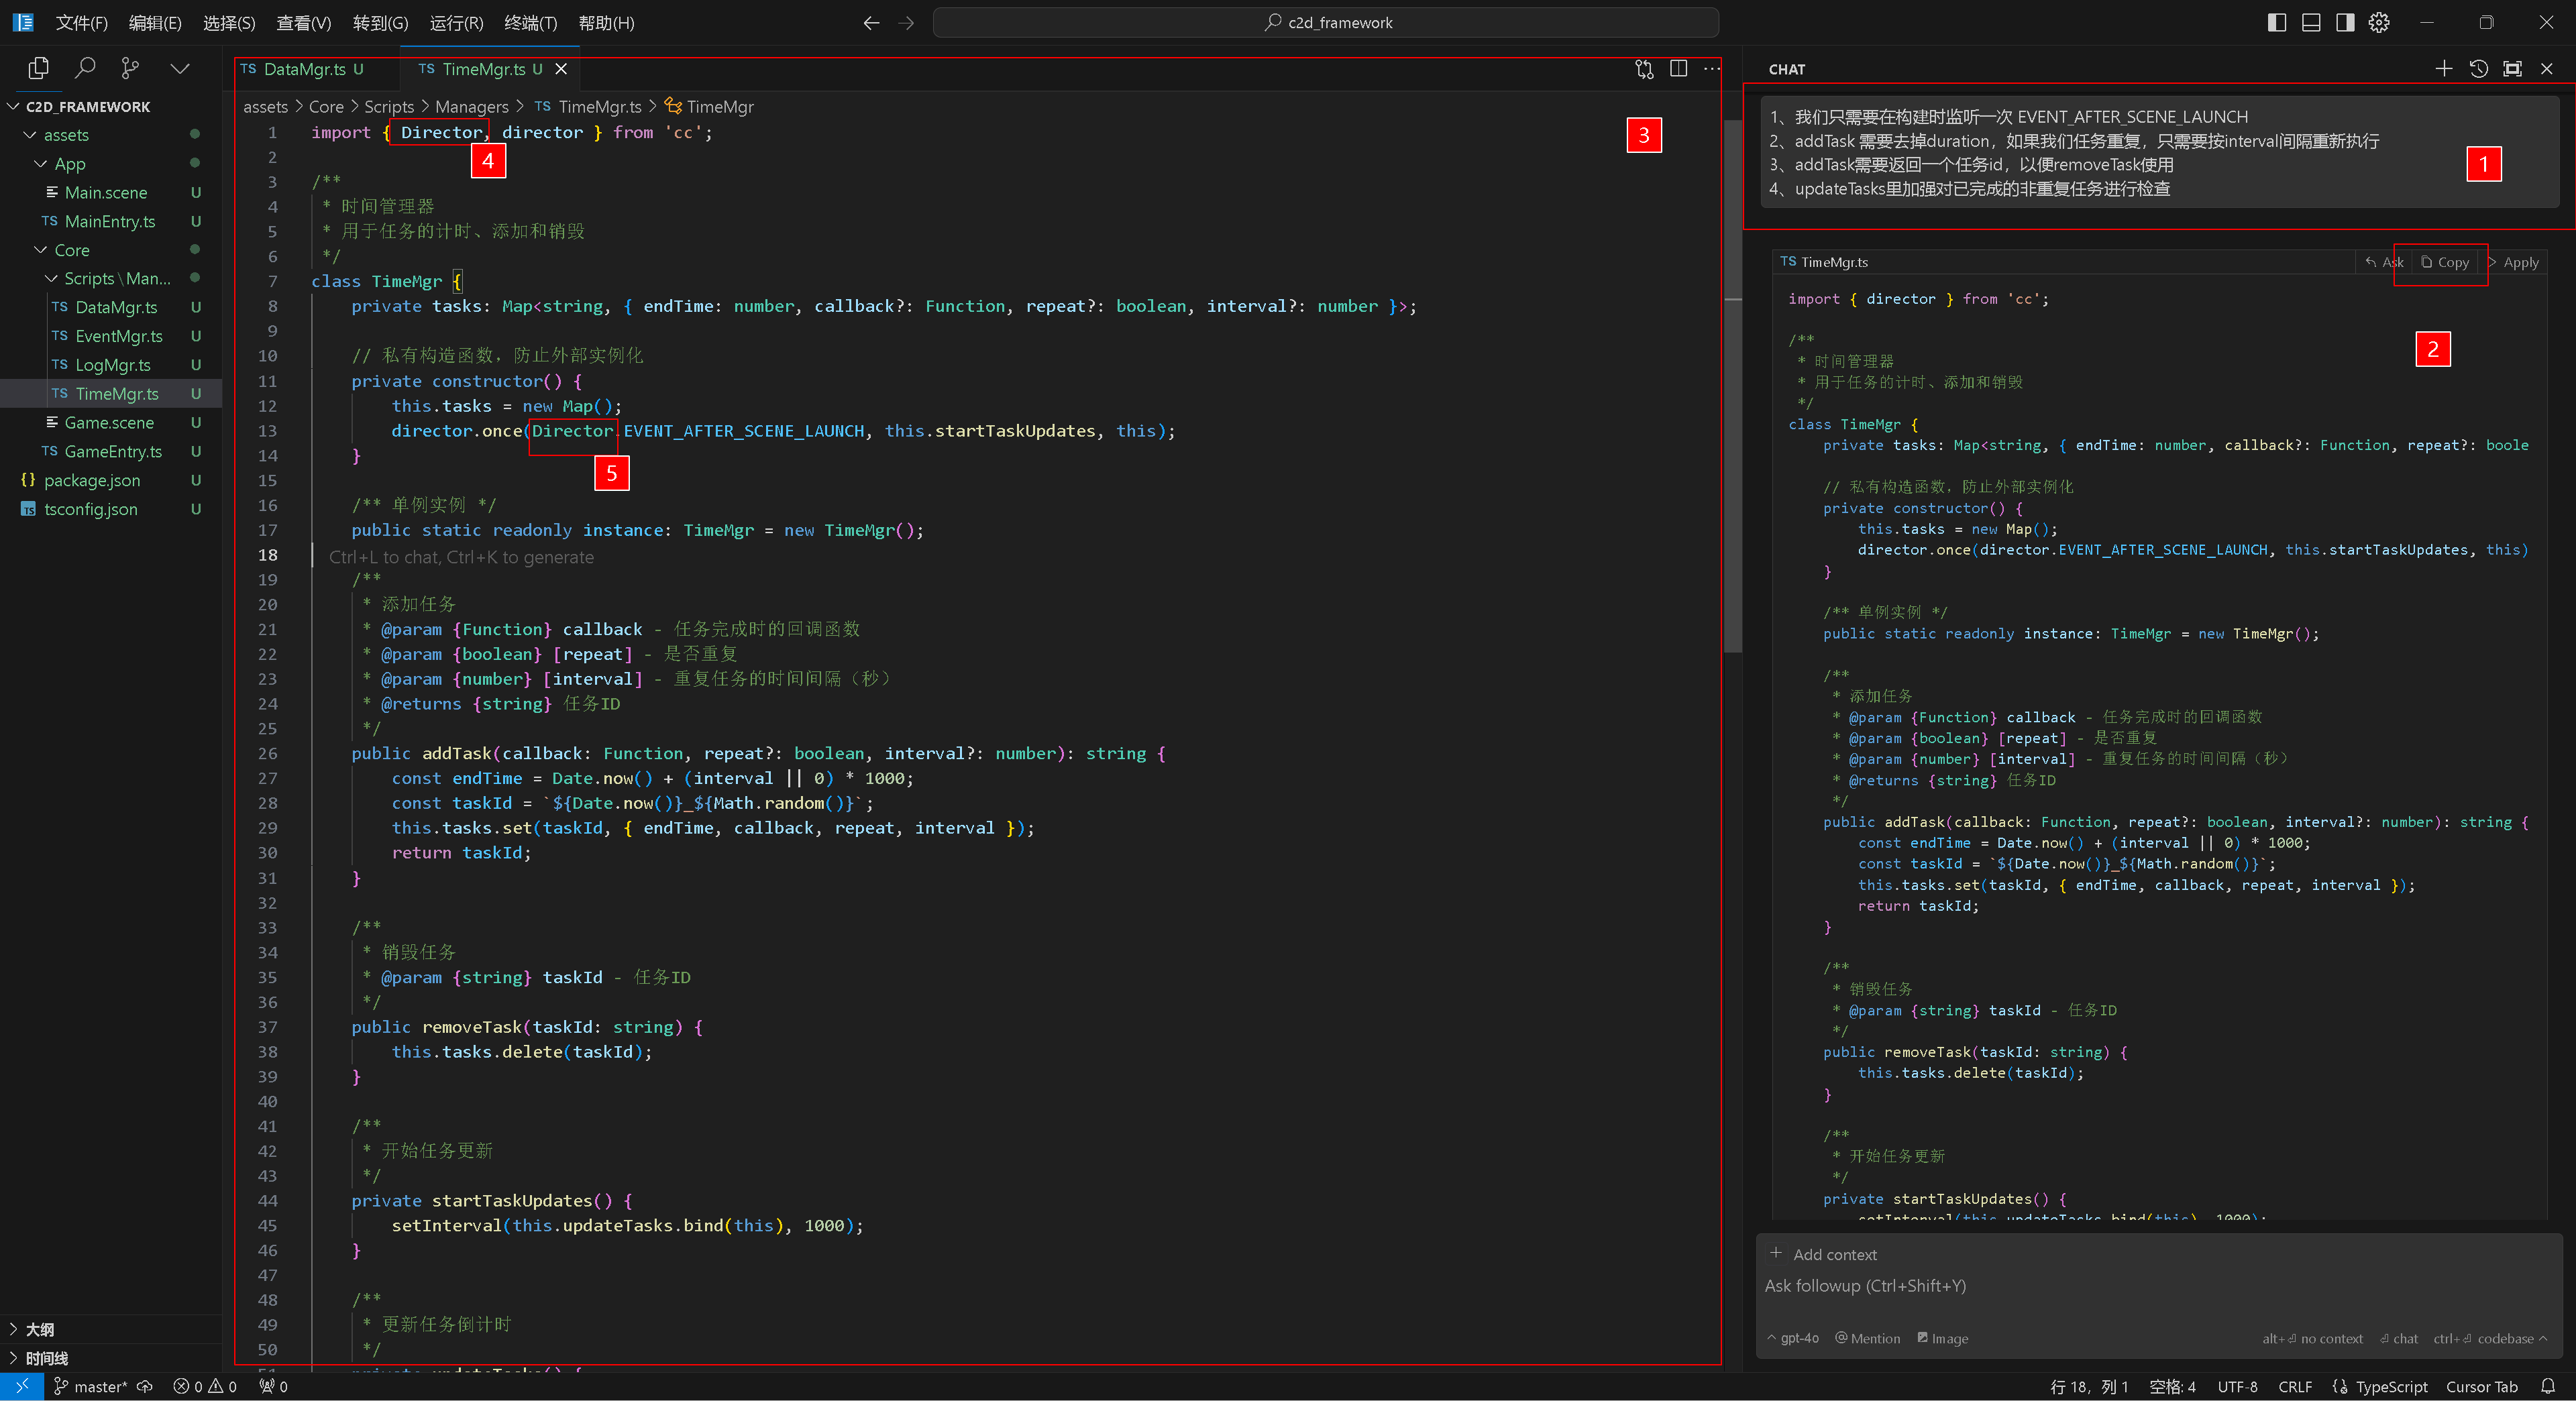
Task: Click the Mention button
Action: pos(1868,1338)
